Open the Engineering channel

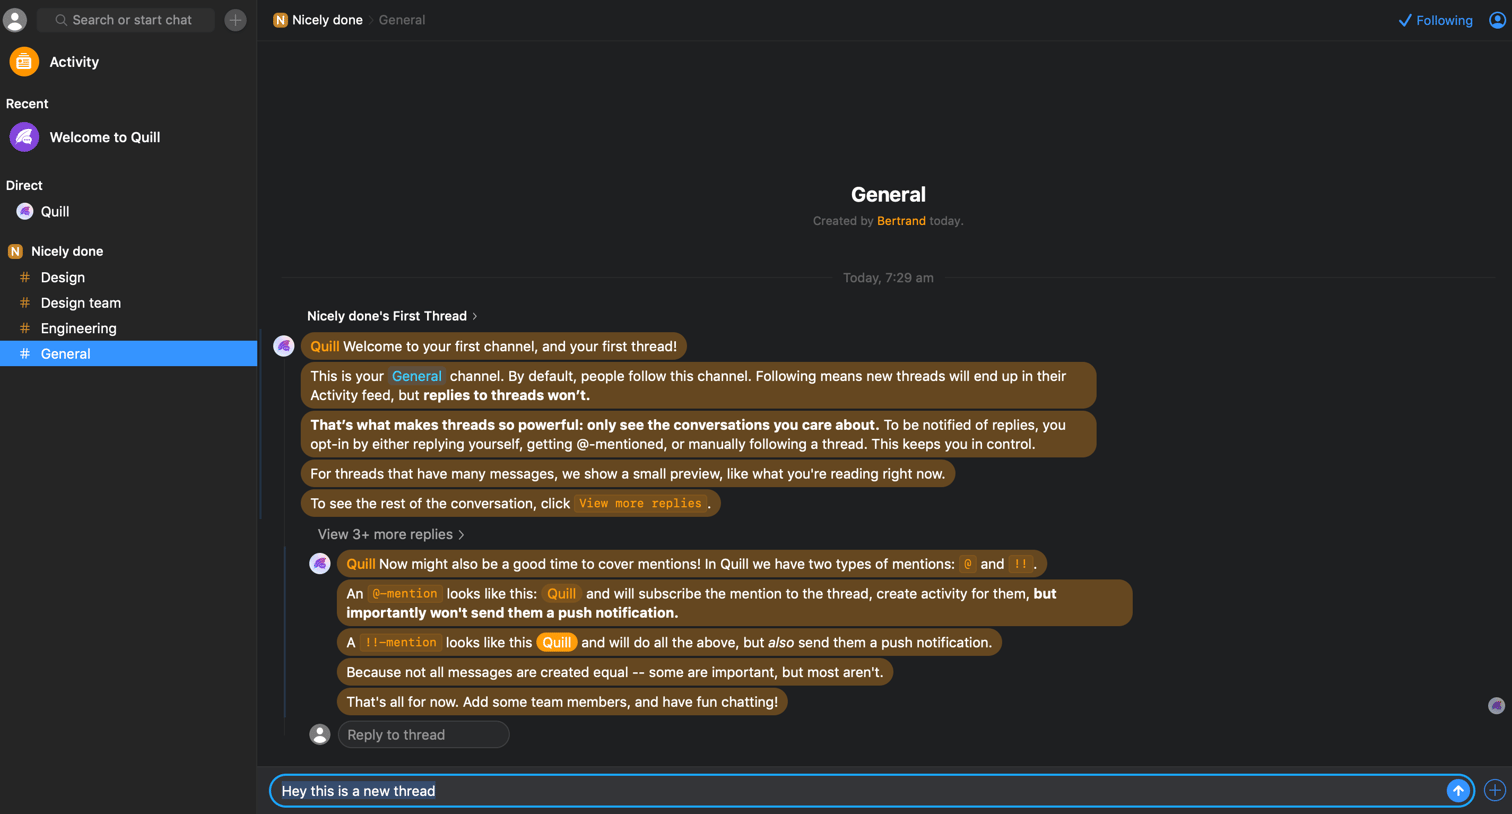click(x=128, y=328)
